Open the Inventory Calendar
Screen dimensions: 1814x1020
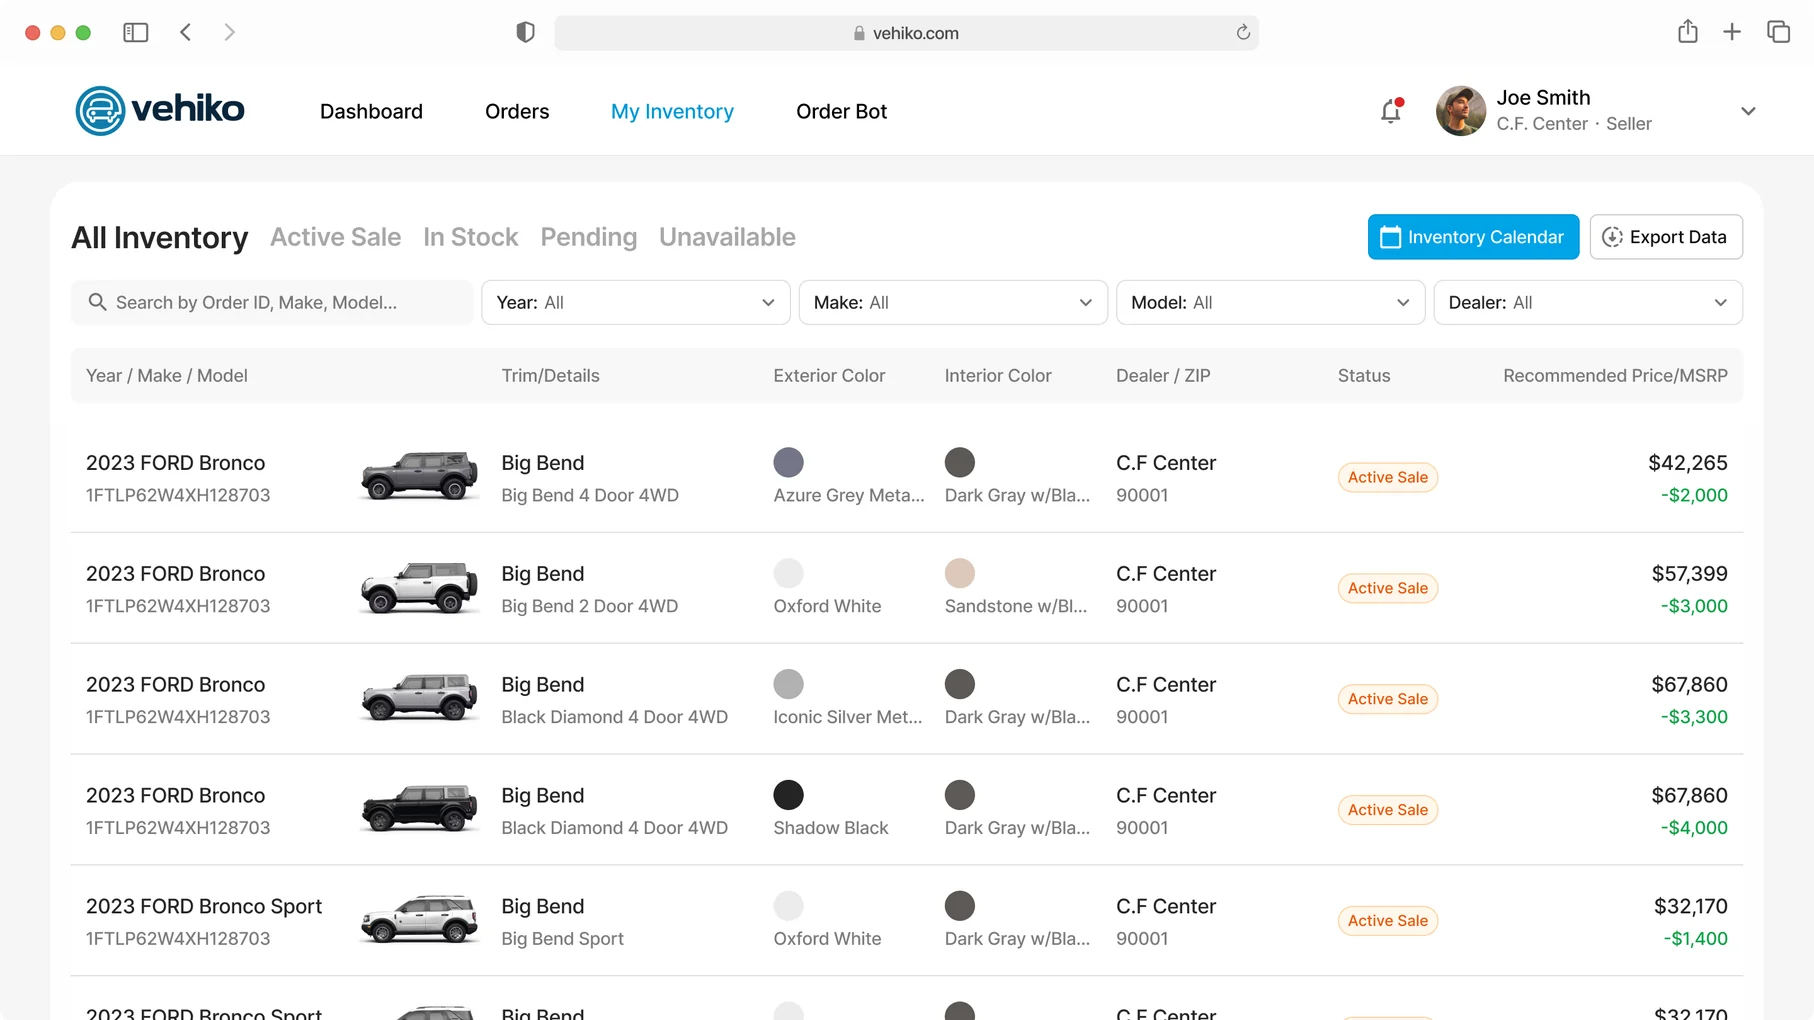[1473, 237]
